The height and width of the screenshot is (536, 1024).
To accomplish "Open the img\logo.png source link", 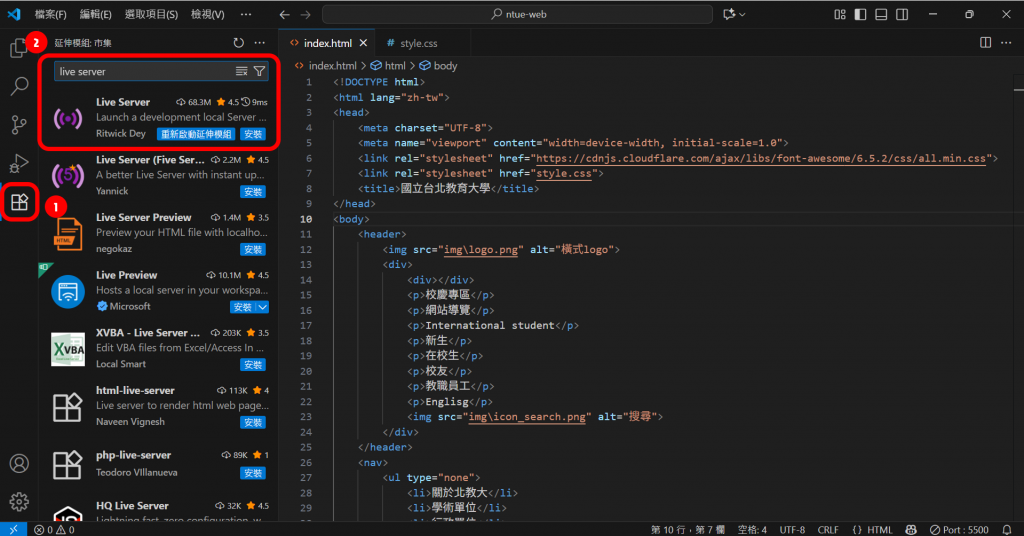I will point(481,249).
